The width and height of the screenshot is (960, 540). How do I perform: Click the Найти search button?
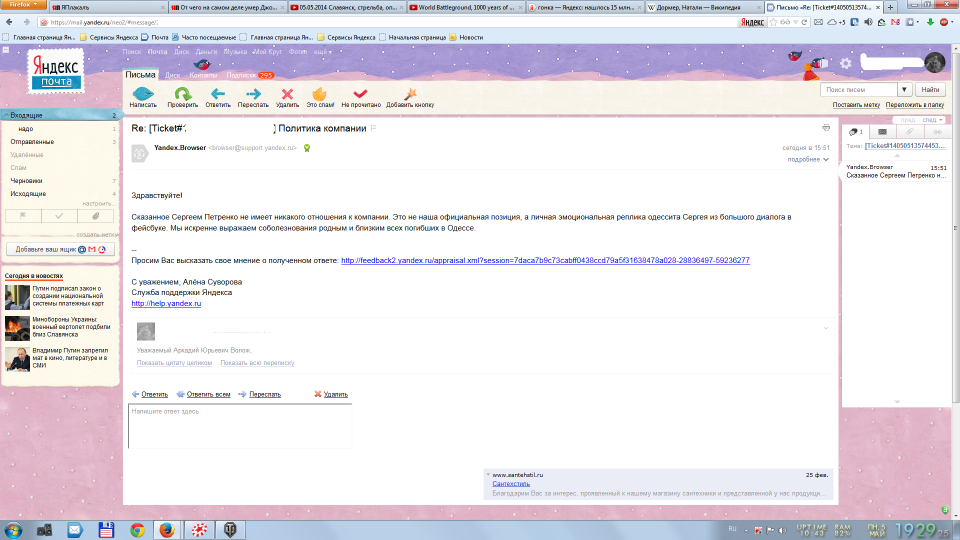click(929, 90)
